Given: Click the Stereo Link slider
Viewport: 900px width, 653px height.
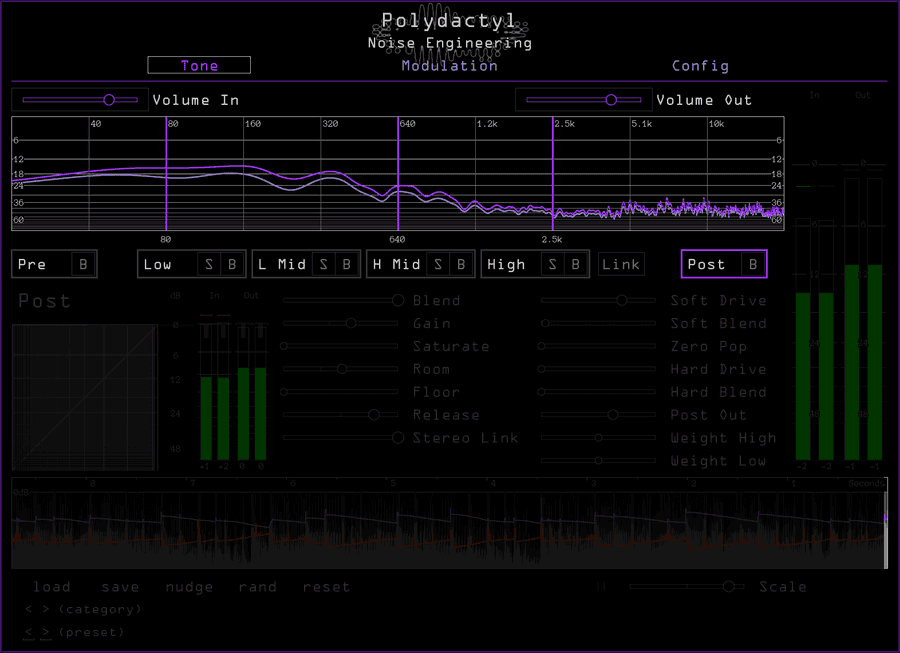Looking at the screenshot, I should click(341, 438).
